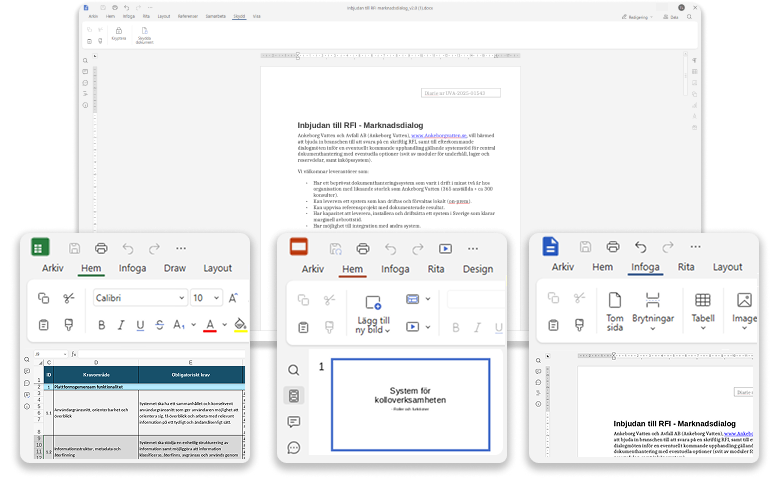Click Paste icon in document panel ribbon

(x=553, y=325)
